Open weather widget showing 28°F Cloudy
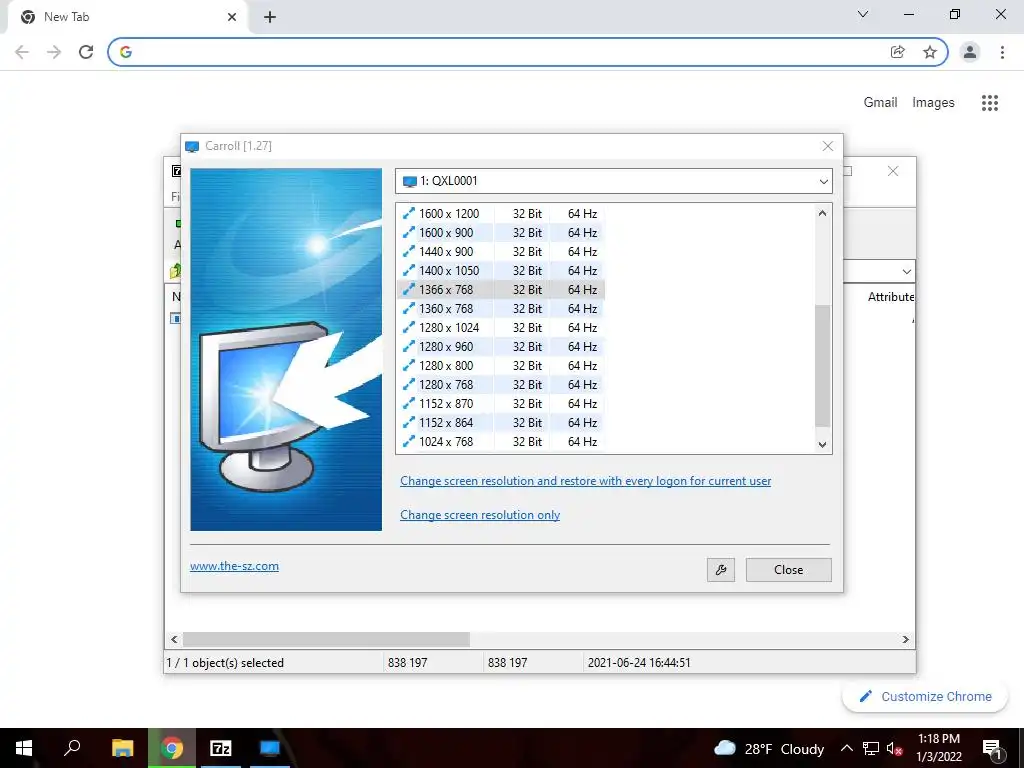1024x768 pixels. click(769, 749)
